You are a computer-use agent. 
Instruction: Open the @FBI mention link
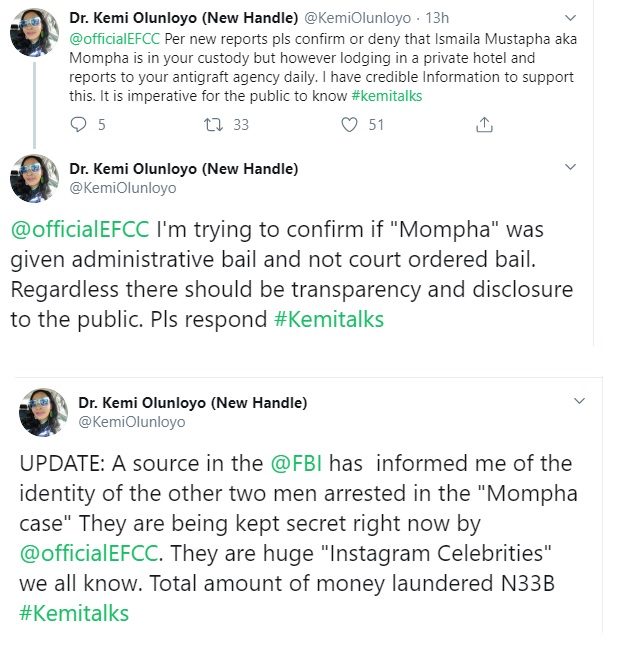coord(295,464)
